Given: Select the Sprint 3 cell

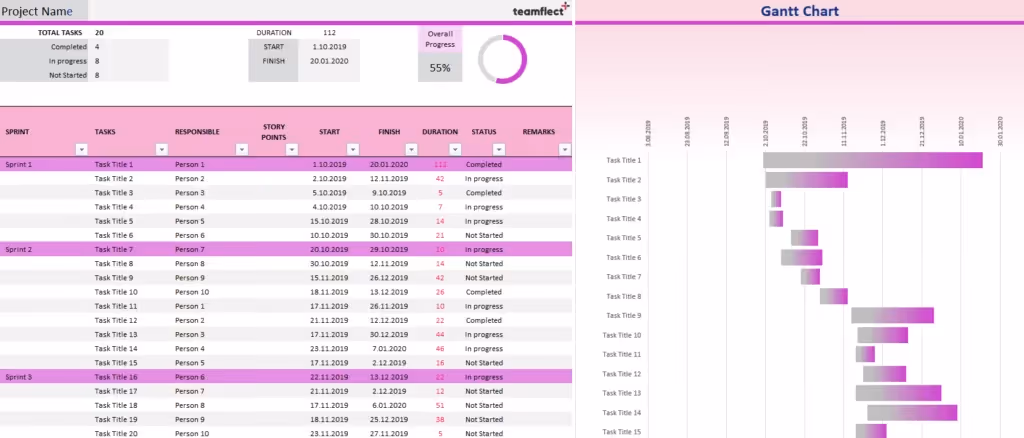Looking at the screenshot, I should tap(19, 377).
